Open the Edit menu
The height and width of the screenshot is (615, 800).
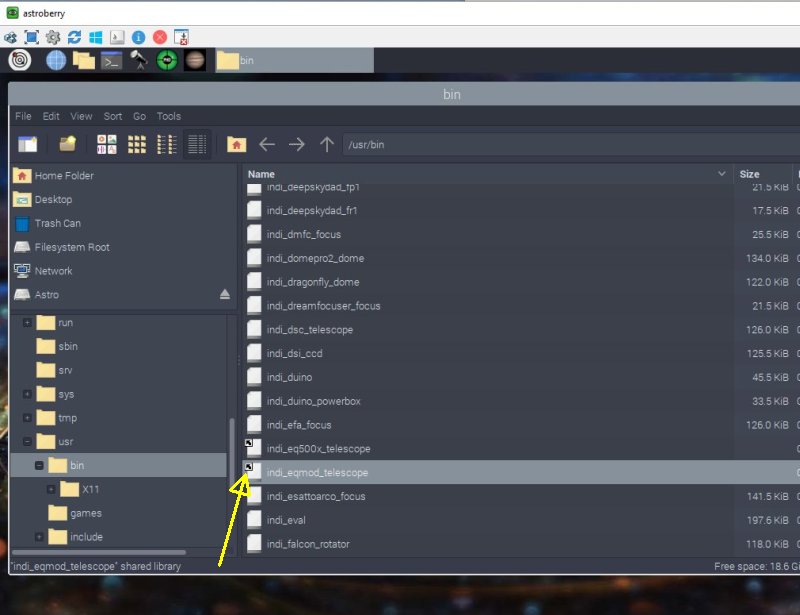[51, 116]
